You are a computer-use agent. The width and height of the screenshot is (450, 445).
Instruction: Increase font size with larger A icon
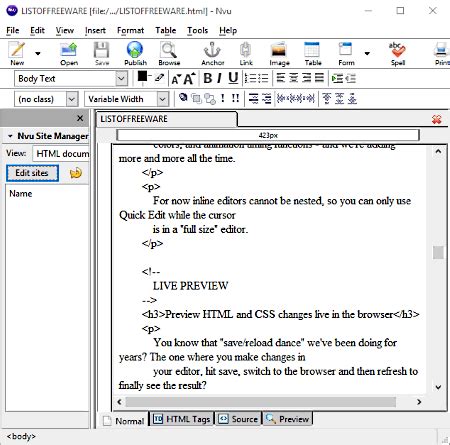coord(189,79)
